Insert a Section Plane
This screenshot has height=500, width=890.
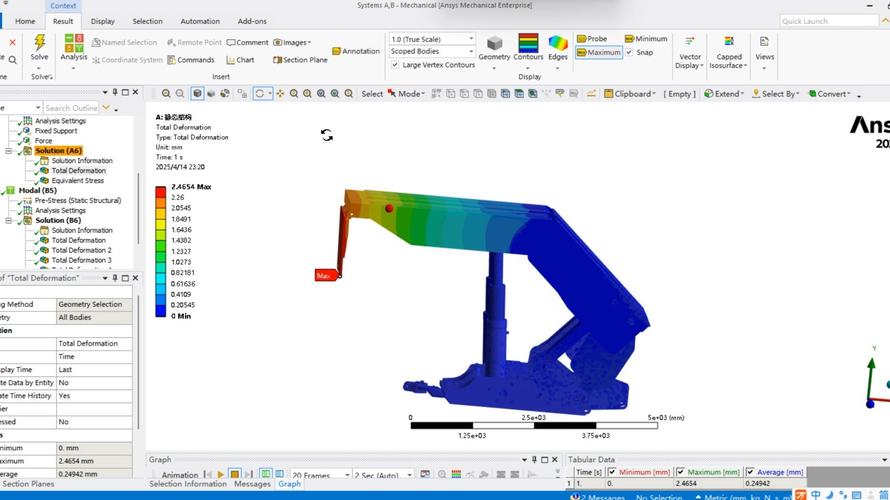pyautogui.click(x=300, y=60)
